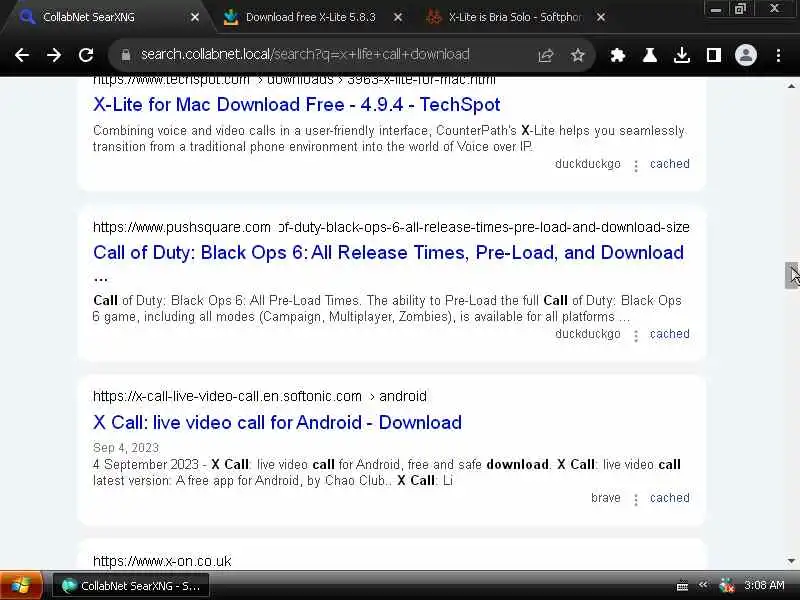Open the Windows Start button

coord(20,585)
